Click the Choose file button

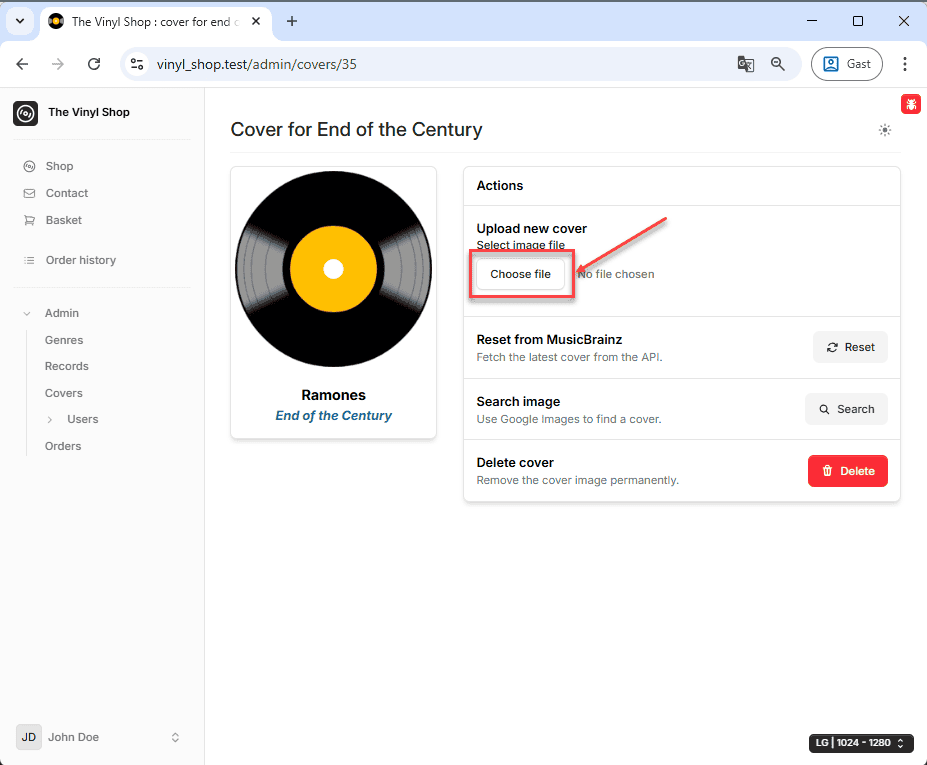(x=520, y=274)
